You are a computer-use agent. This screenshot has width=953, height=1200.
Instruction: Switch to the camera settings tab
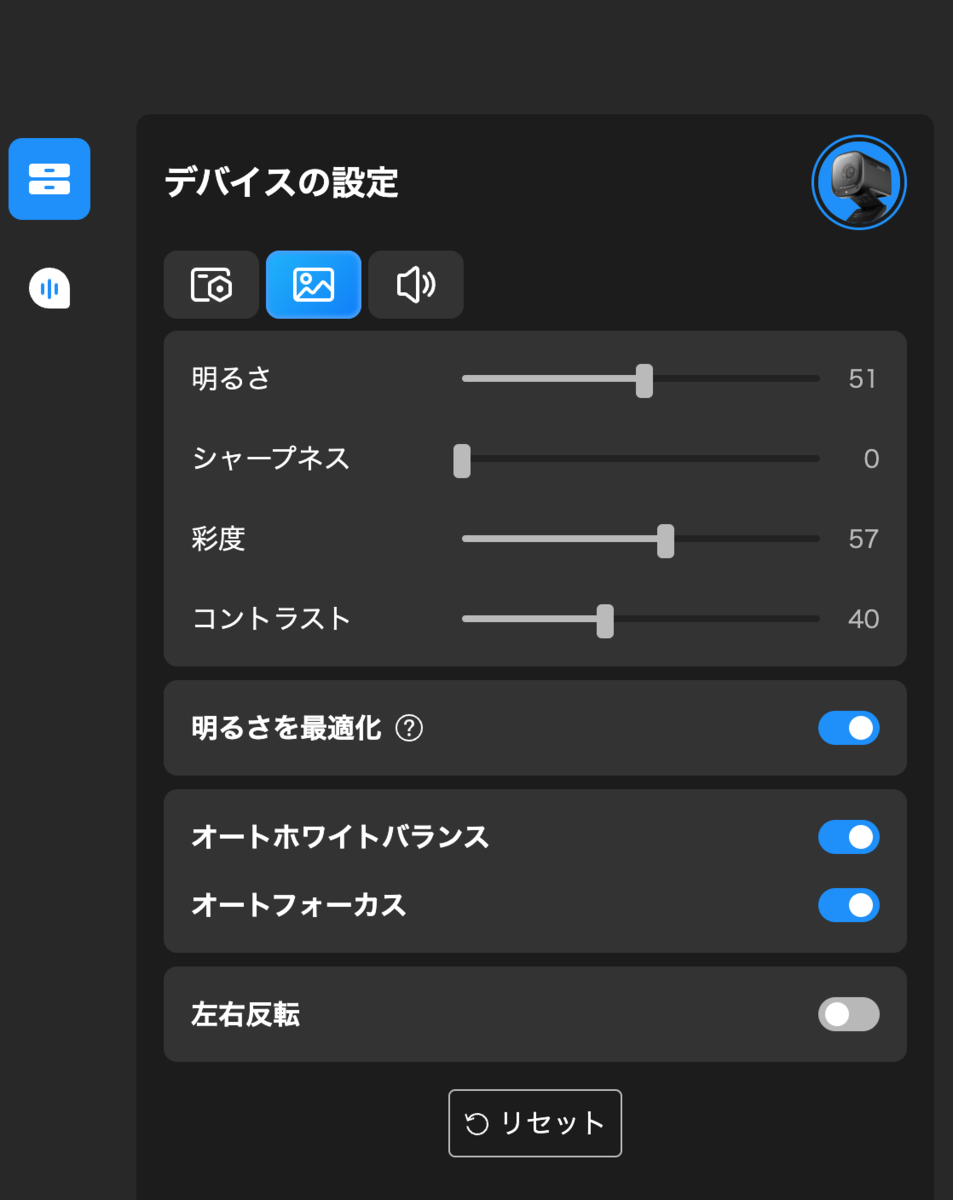click(x=211, y=285)
